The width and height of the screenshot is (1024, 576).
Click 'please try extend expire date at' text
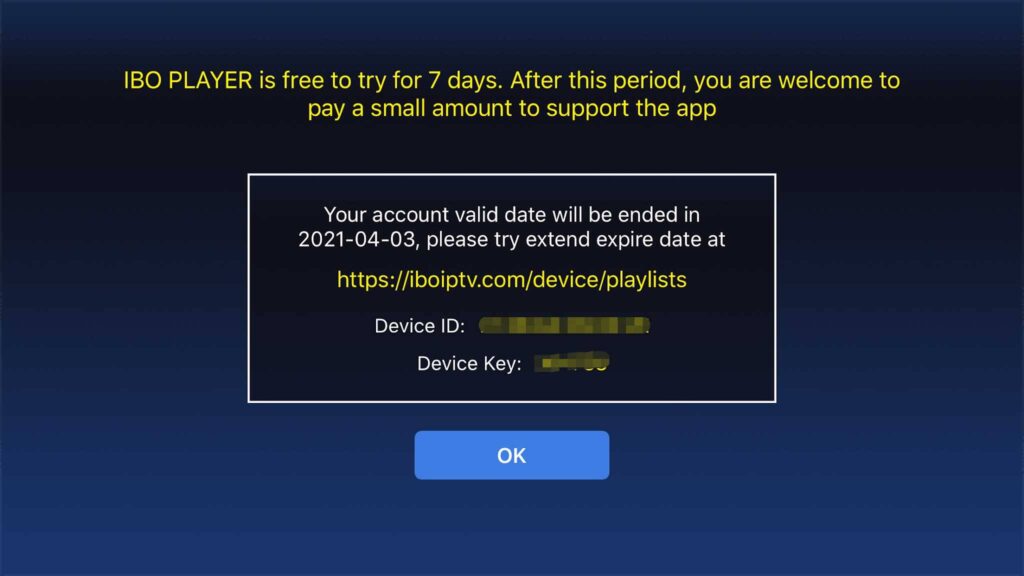pyautogui.click(x=575, y=240)
